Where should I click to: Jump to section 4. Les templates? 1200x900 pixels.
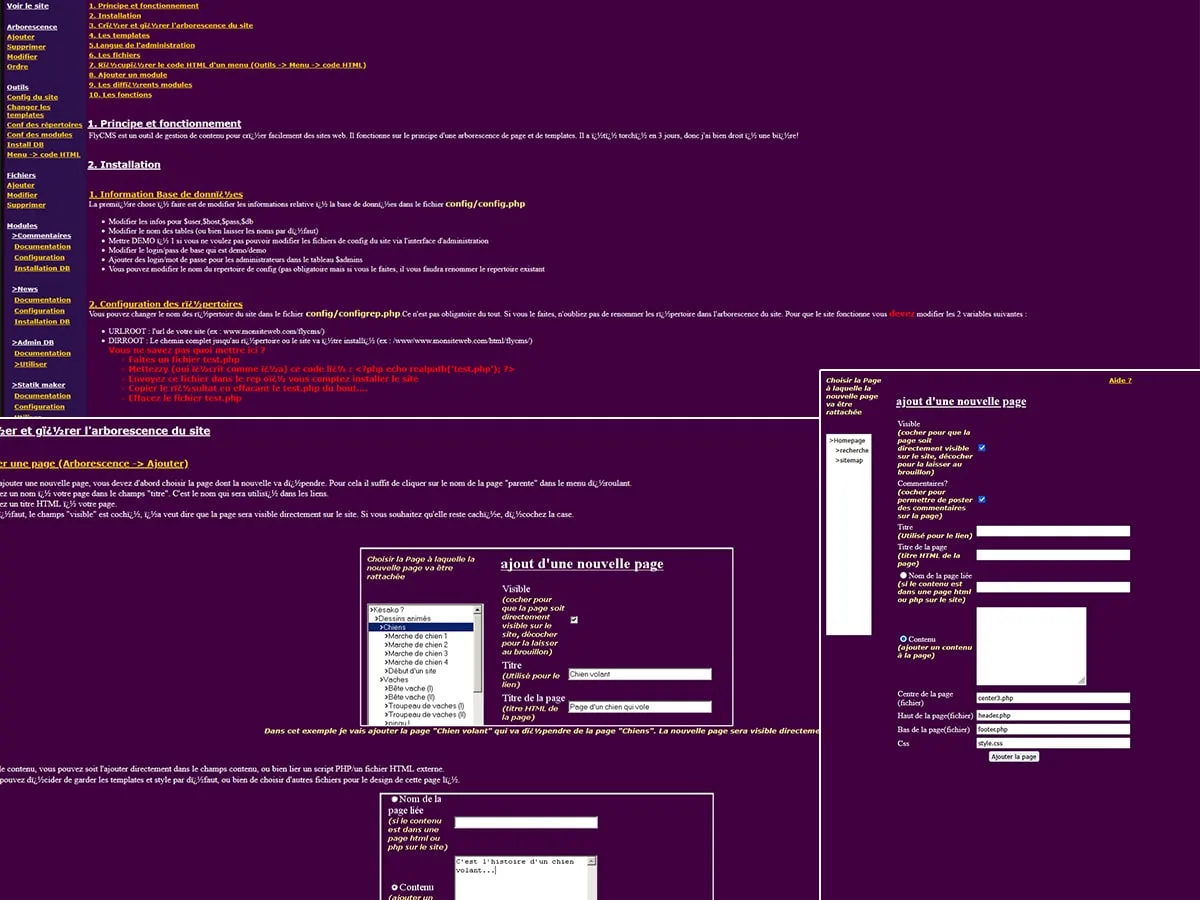118,36
